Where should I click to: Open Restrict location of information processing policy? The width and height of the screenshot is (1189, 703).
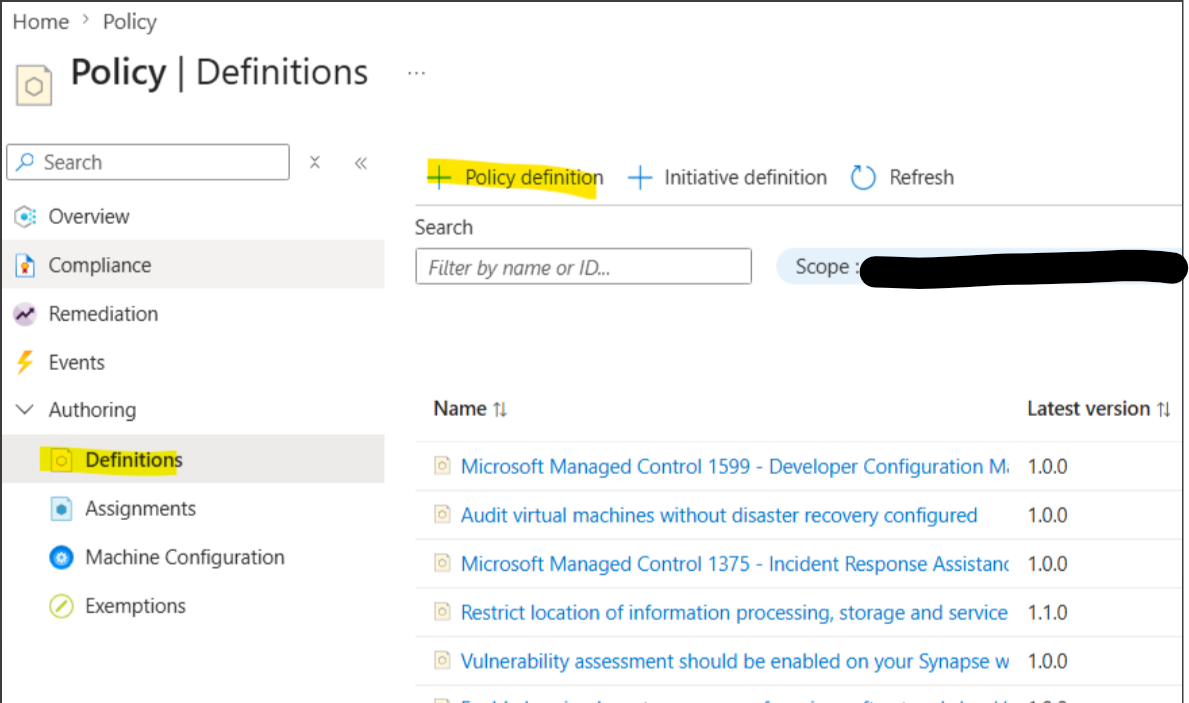point(734,613)
